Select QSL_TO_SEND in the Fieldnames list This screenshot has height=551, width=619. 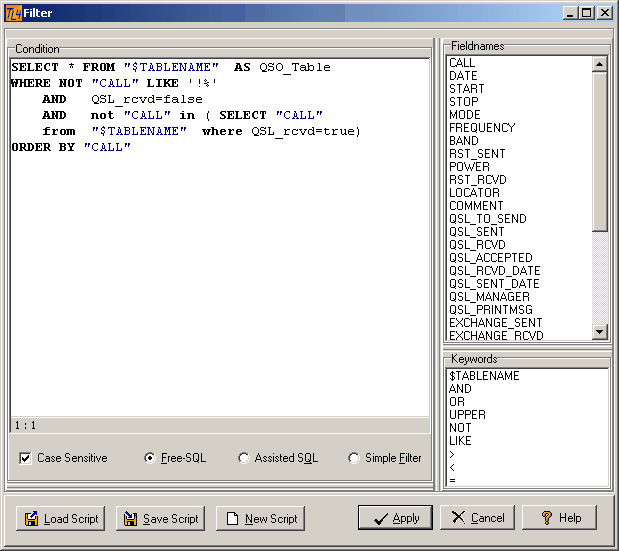click(x=488, y=219)
